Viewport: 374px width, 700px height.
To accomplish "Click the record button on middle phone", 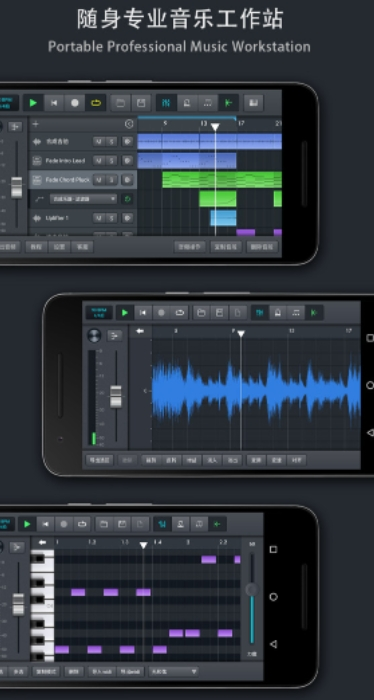I will coord(161,312).
